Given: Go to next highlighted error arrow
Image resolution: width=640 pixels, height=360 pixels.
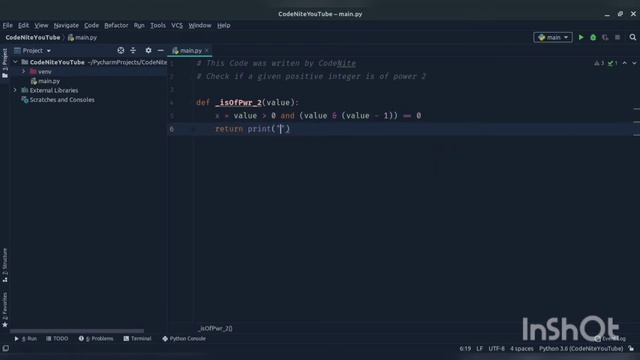Looking at the screenshot, I should pyautogui.click(x=634, y=63).
